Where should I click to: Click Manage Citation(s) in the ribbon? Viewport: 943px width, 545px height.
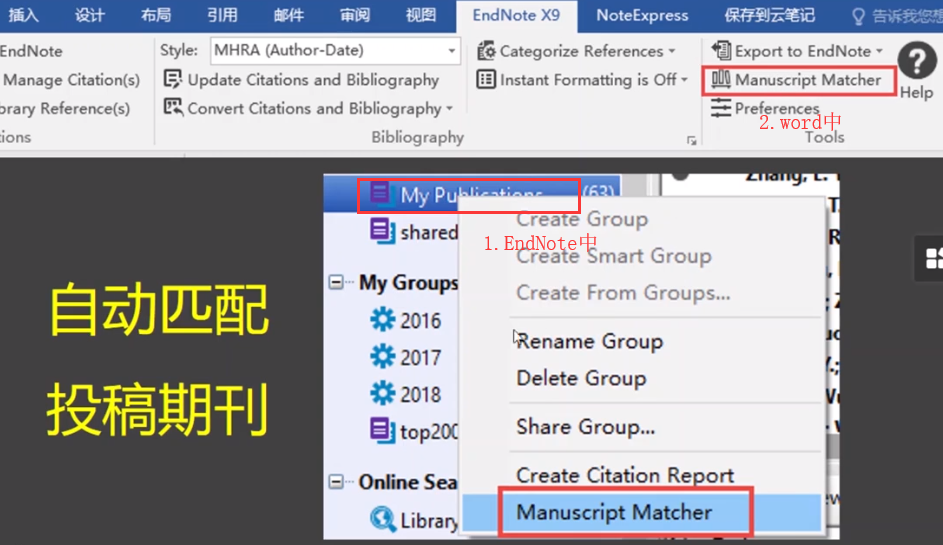(x=72, y=80)
